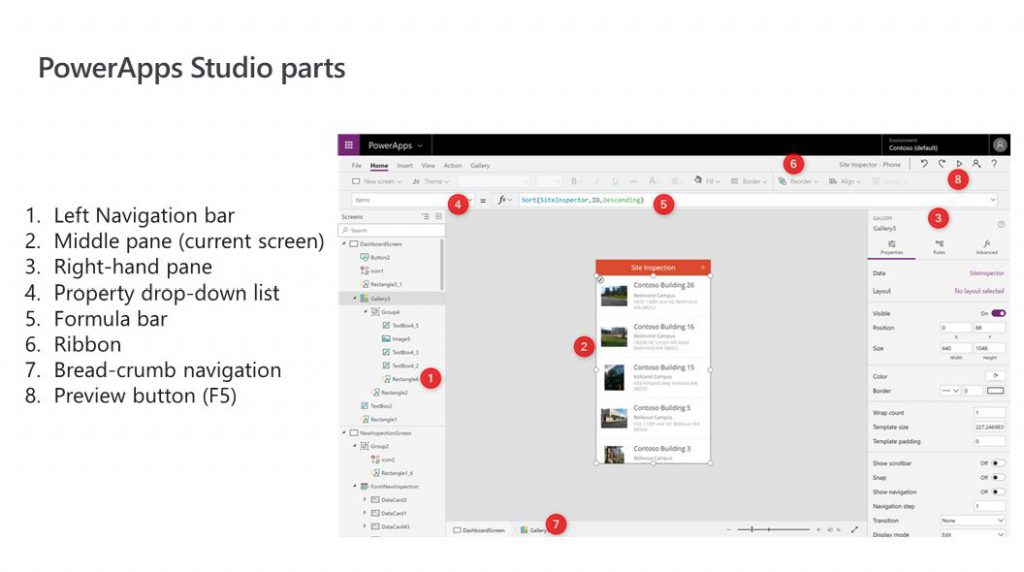Image resolution: width=1024 pixels, height=572 pixels.
Task: Click the plus icon in Site Inspection header
Action: coord(703,267)
